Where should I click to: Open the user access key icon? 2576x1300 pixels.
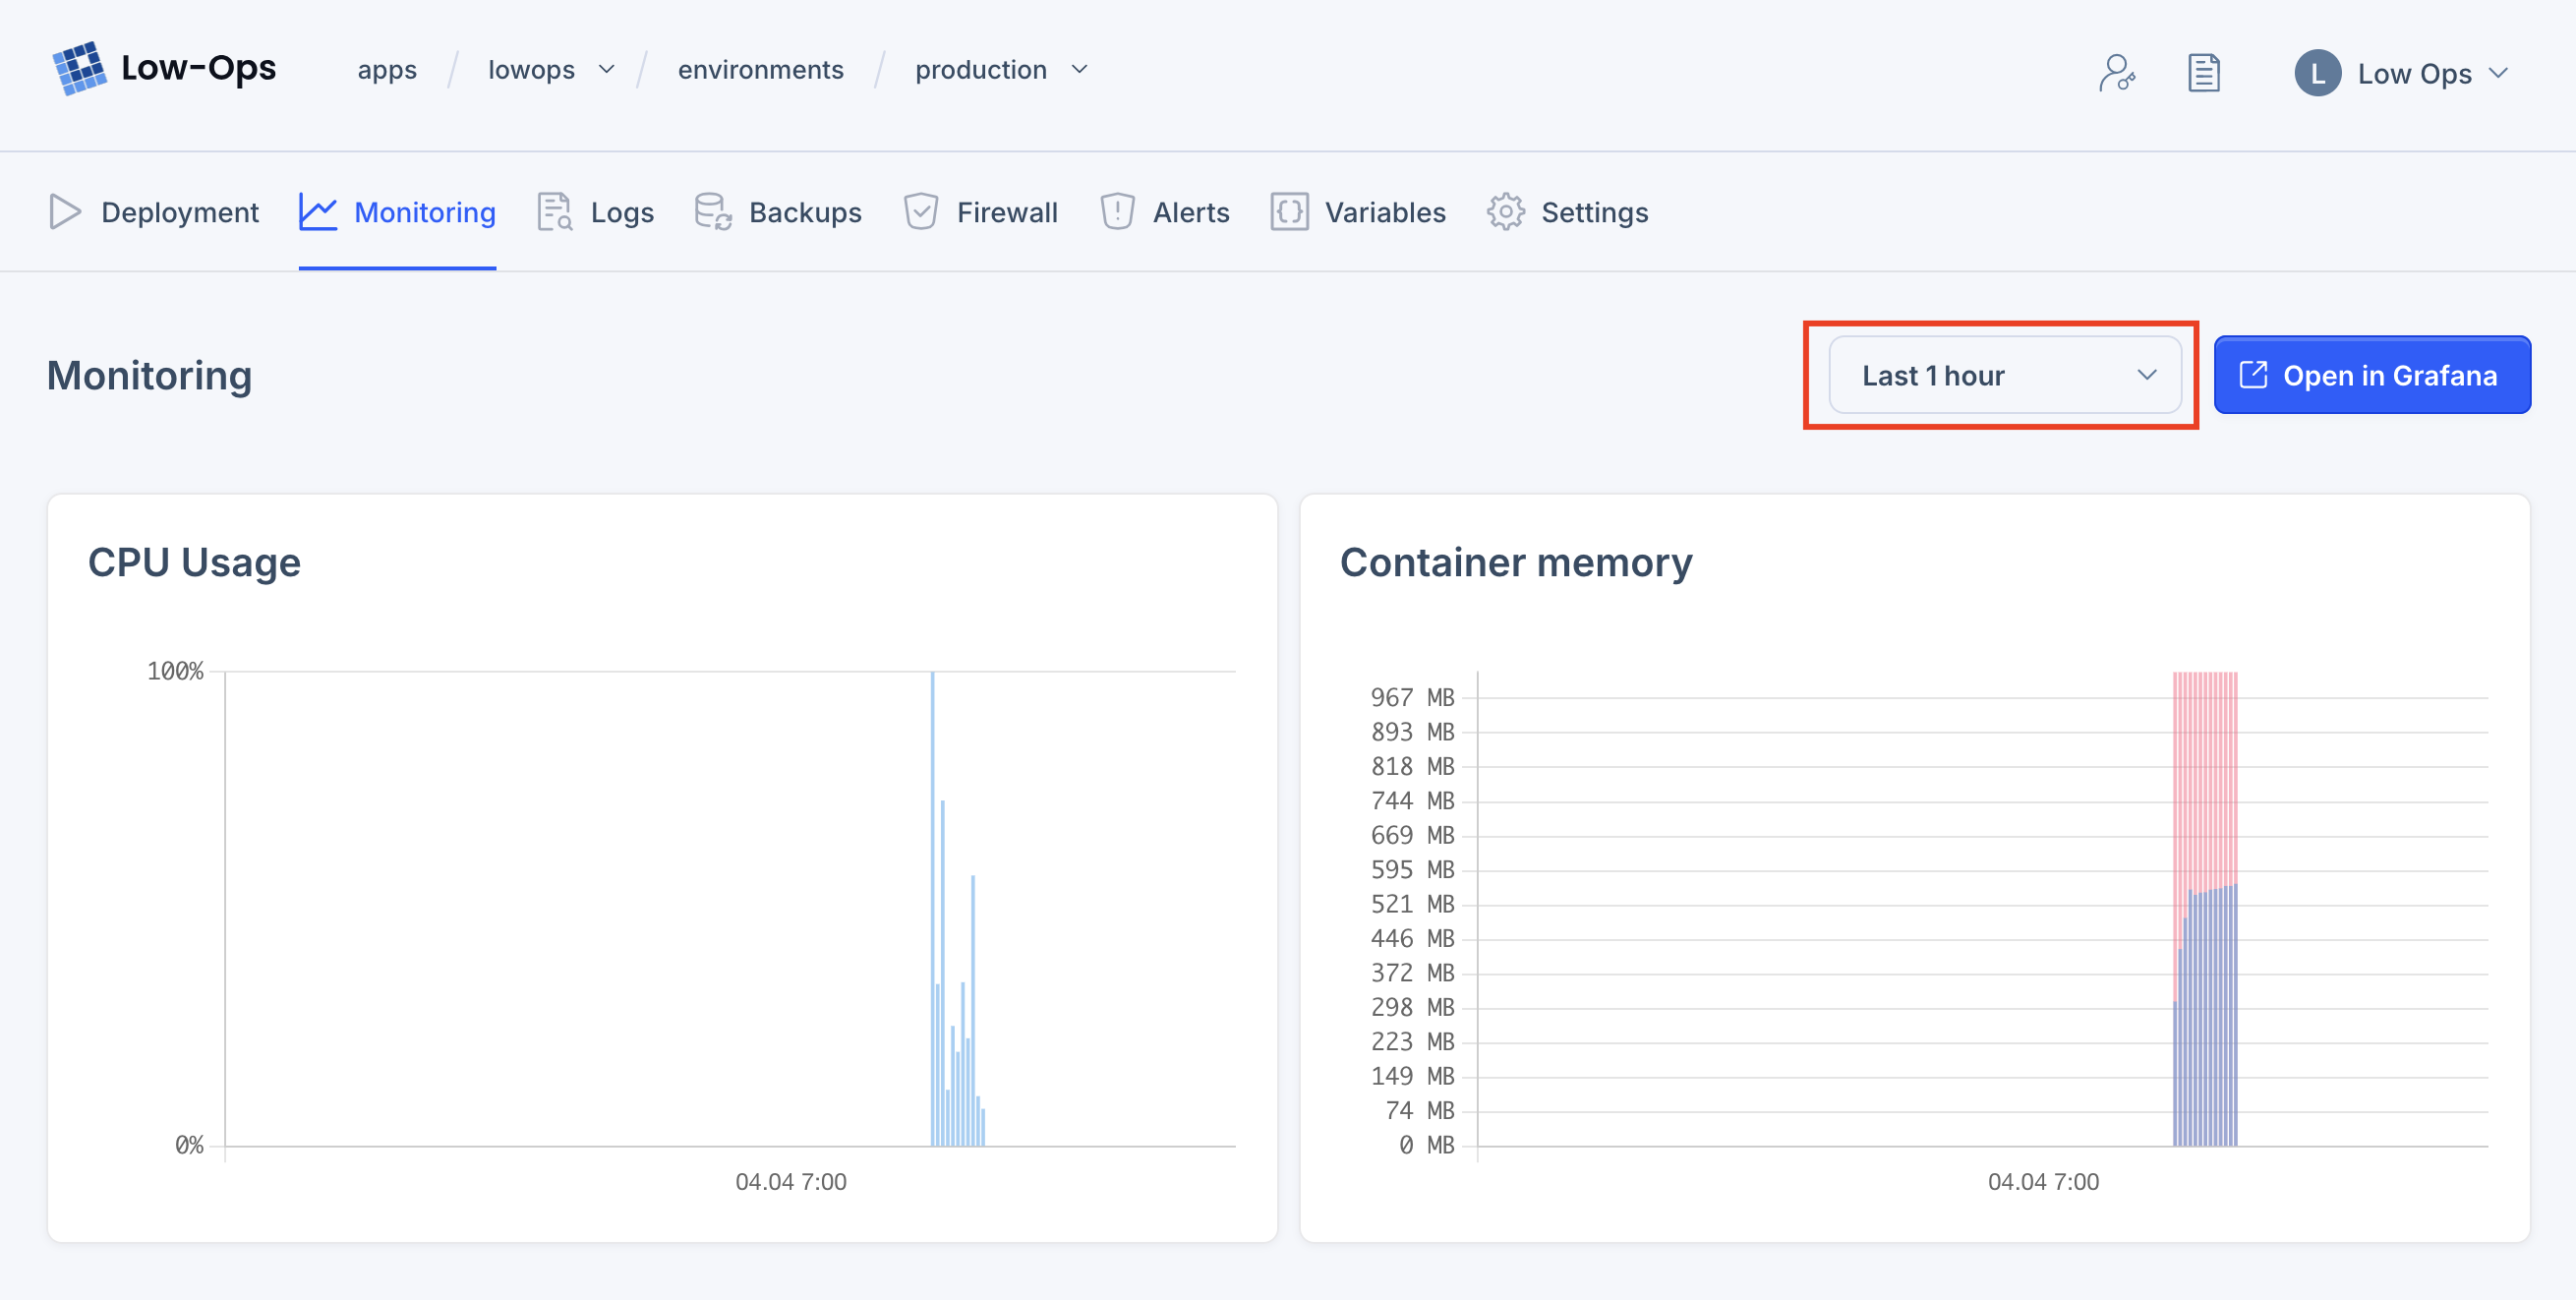(2116, 73)
